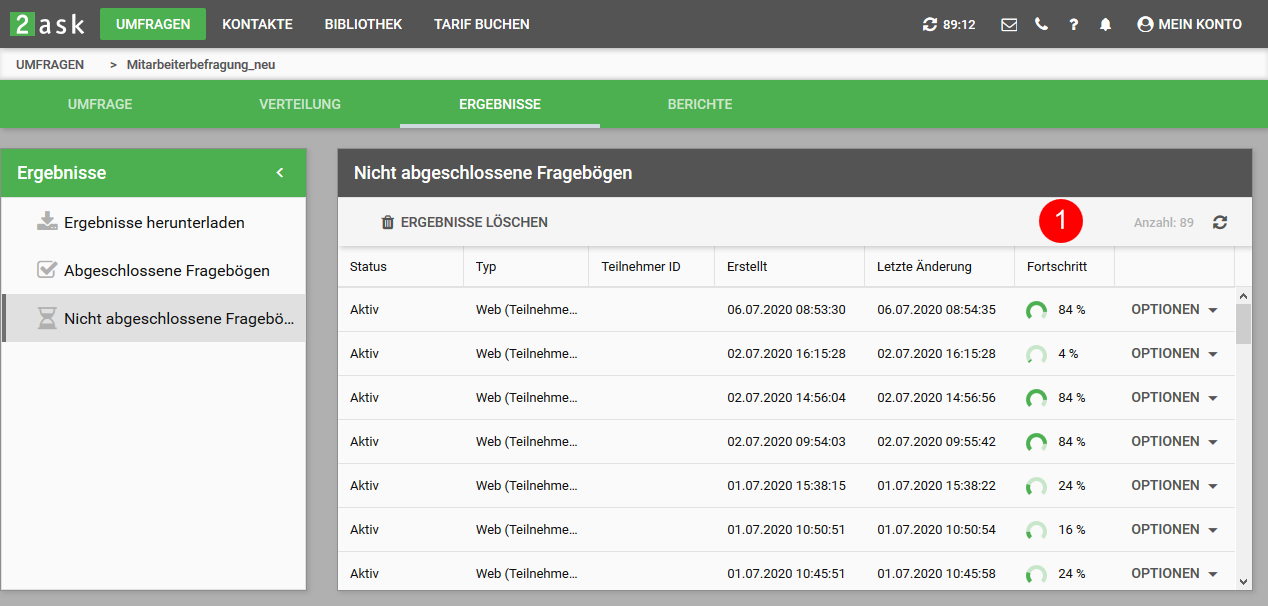Click progress ring showing 4 %
The height and width of the screenshot is (606, 1268).
click(x=1037, y=354)
